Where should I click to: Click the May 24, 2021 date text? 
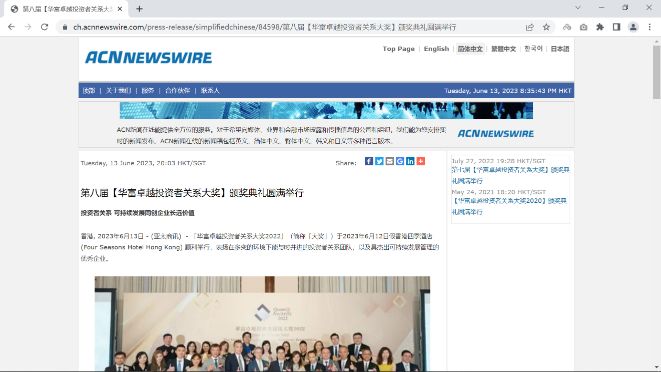(498, 192)
